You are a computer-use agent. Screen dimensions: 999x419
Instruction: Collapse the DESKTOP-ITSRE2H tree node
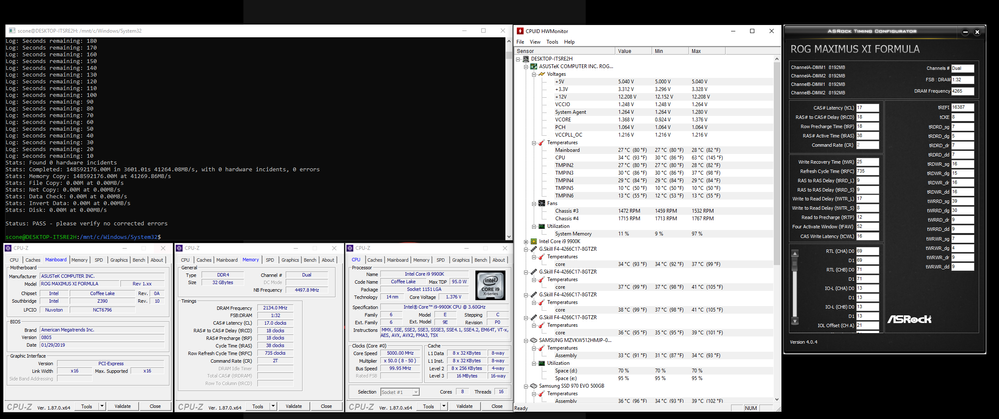coord(519,59)
